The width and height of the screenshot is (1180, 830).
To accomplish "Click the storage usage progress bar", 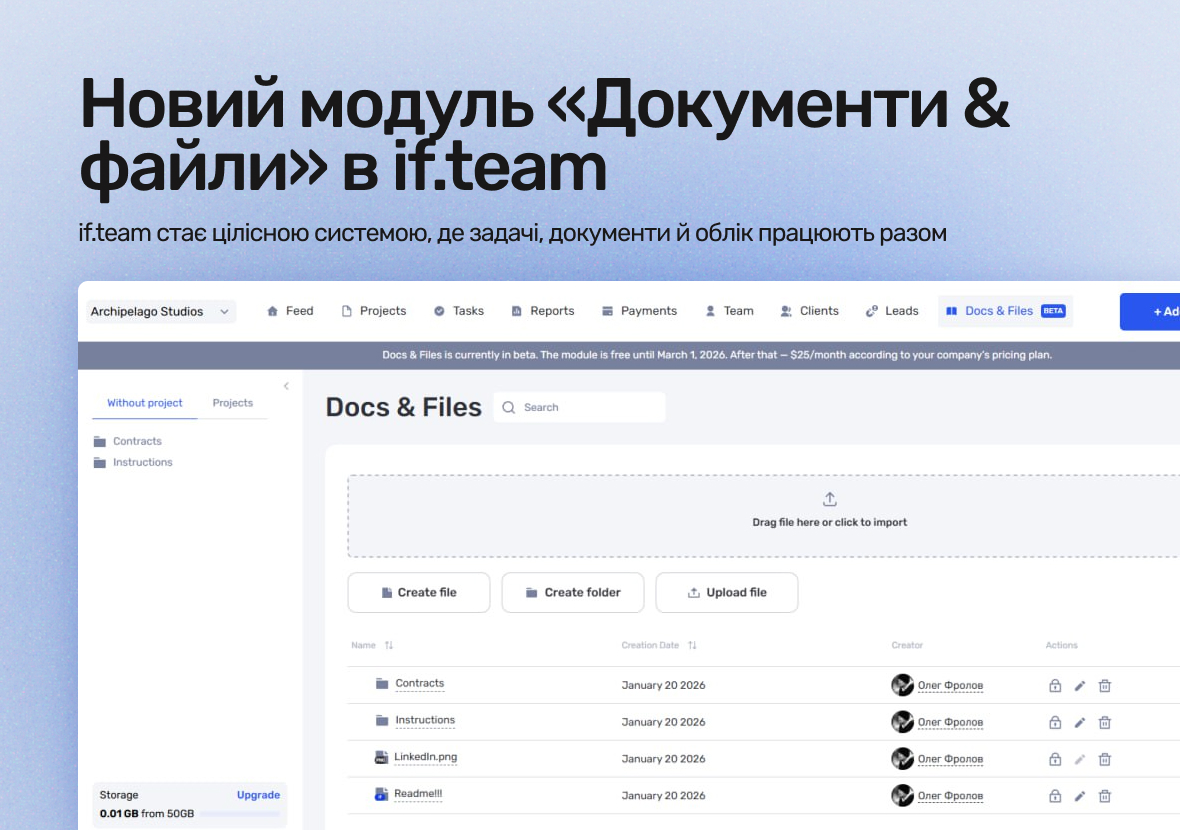I will coord(240,813).
